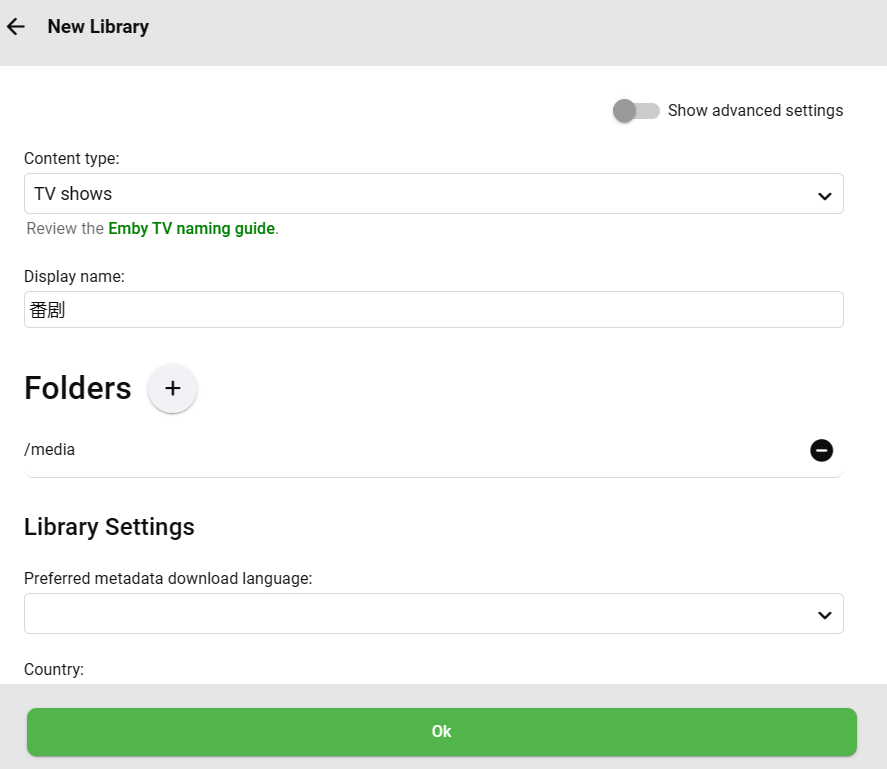
Task: Click the Library Settings section heading
Action: (109, 527)
